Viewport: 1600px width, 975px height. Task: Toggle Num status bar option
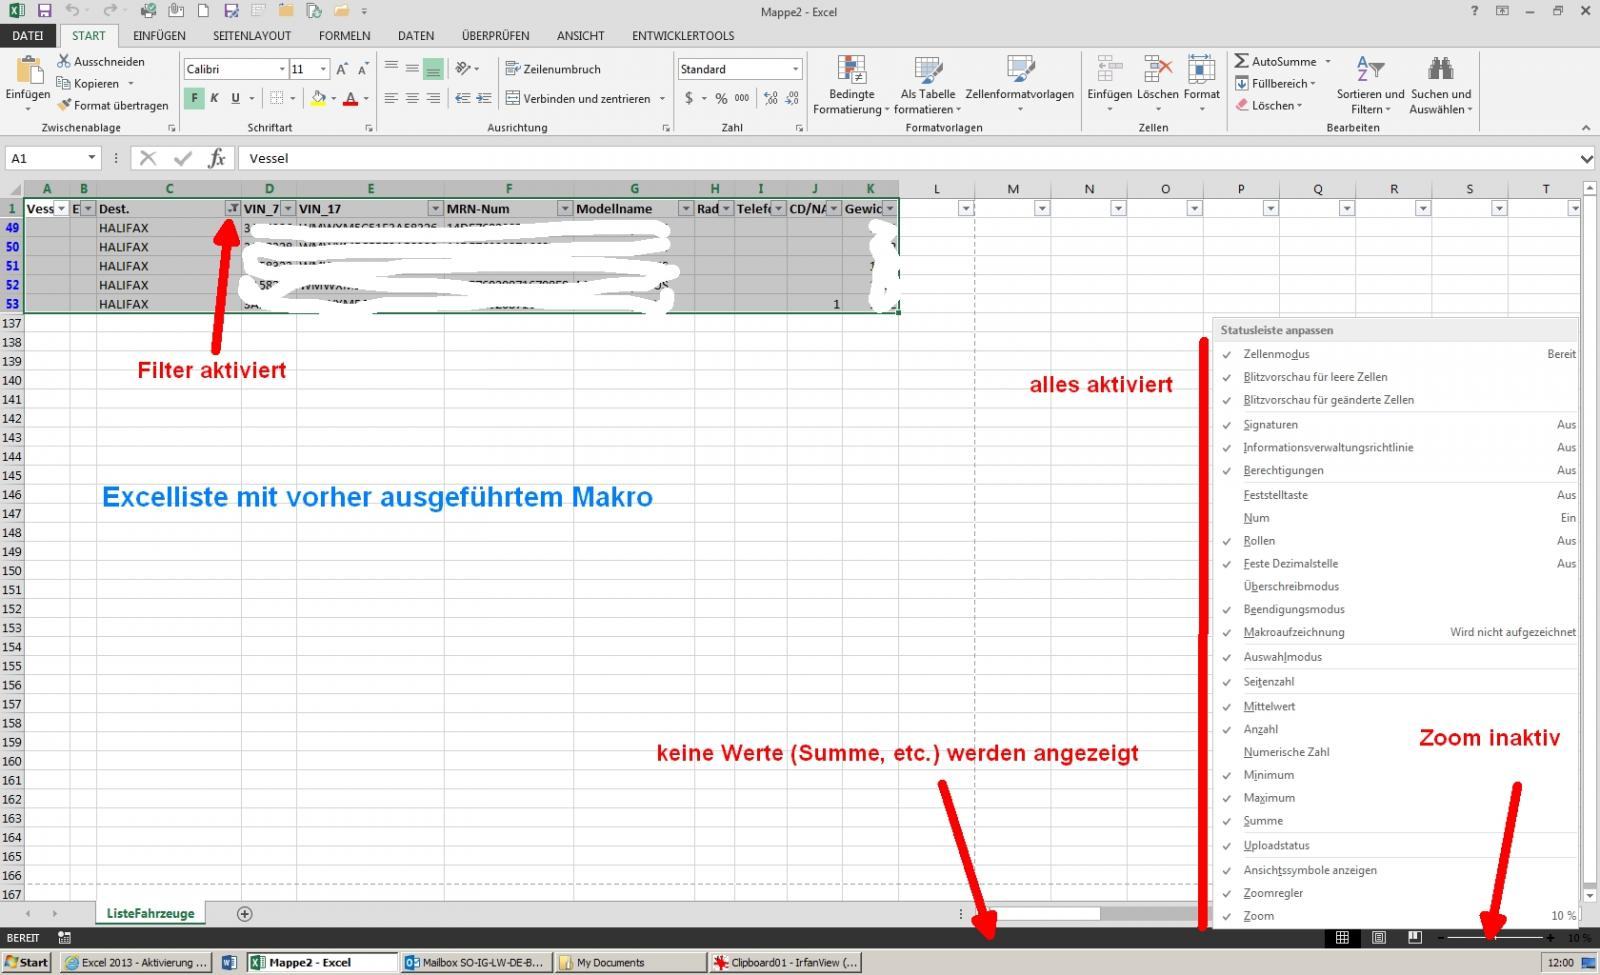[x=1396, y=518]
